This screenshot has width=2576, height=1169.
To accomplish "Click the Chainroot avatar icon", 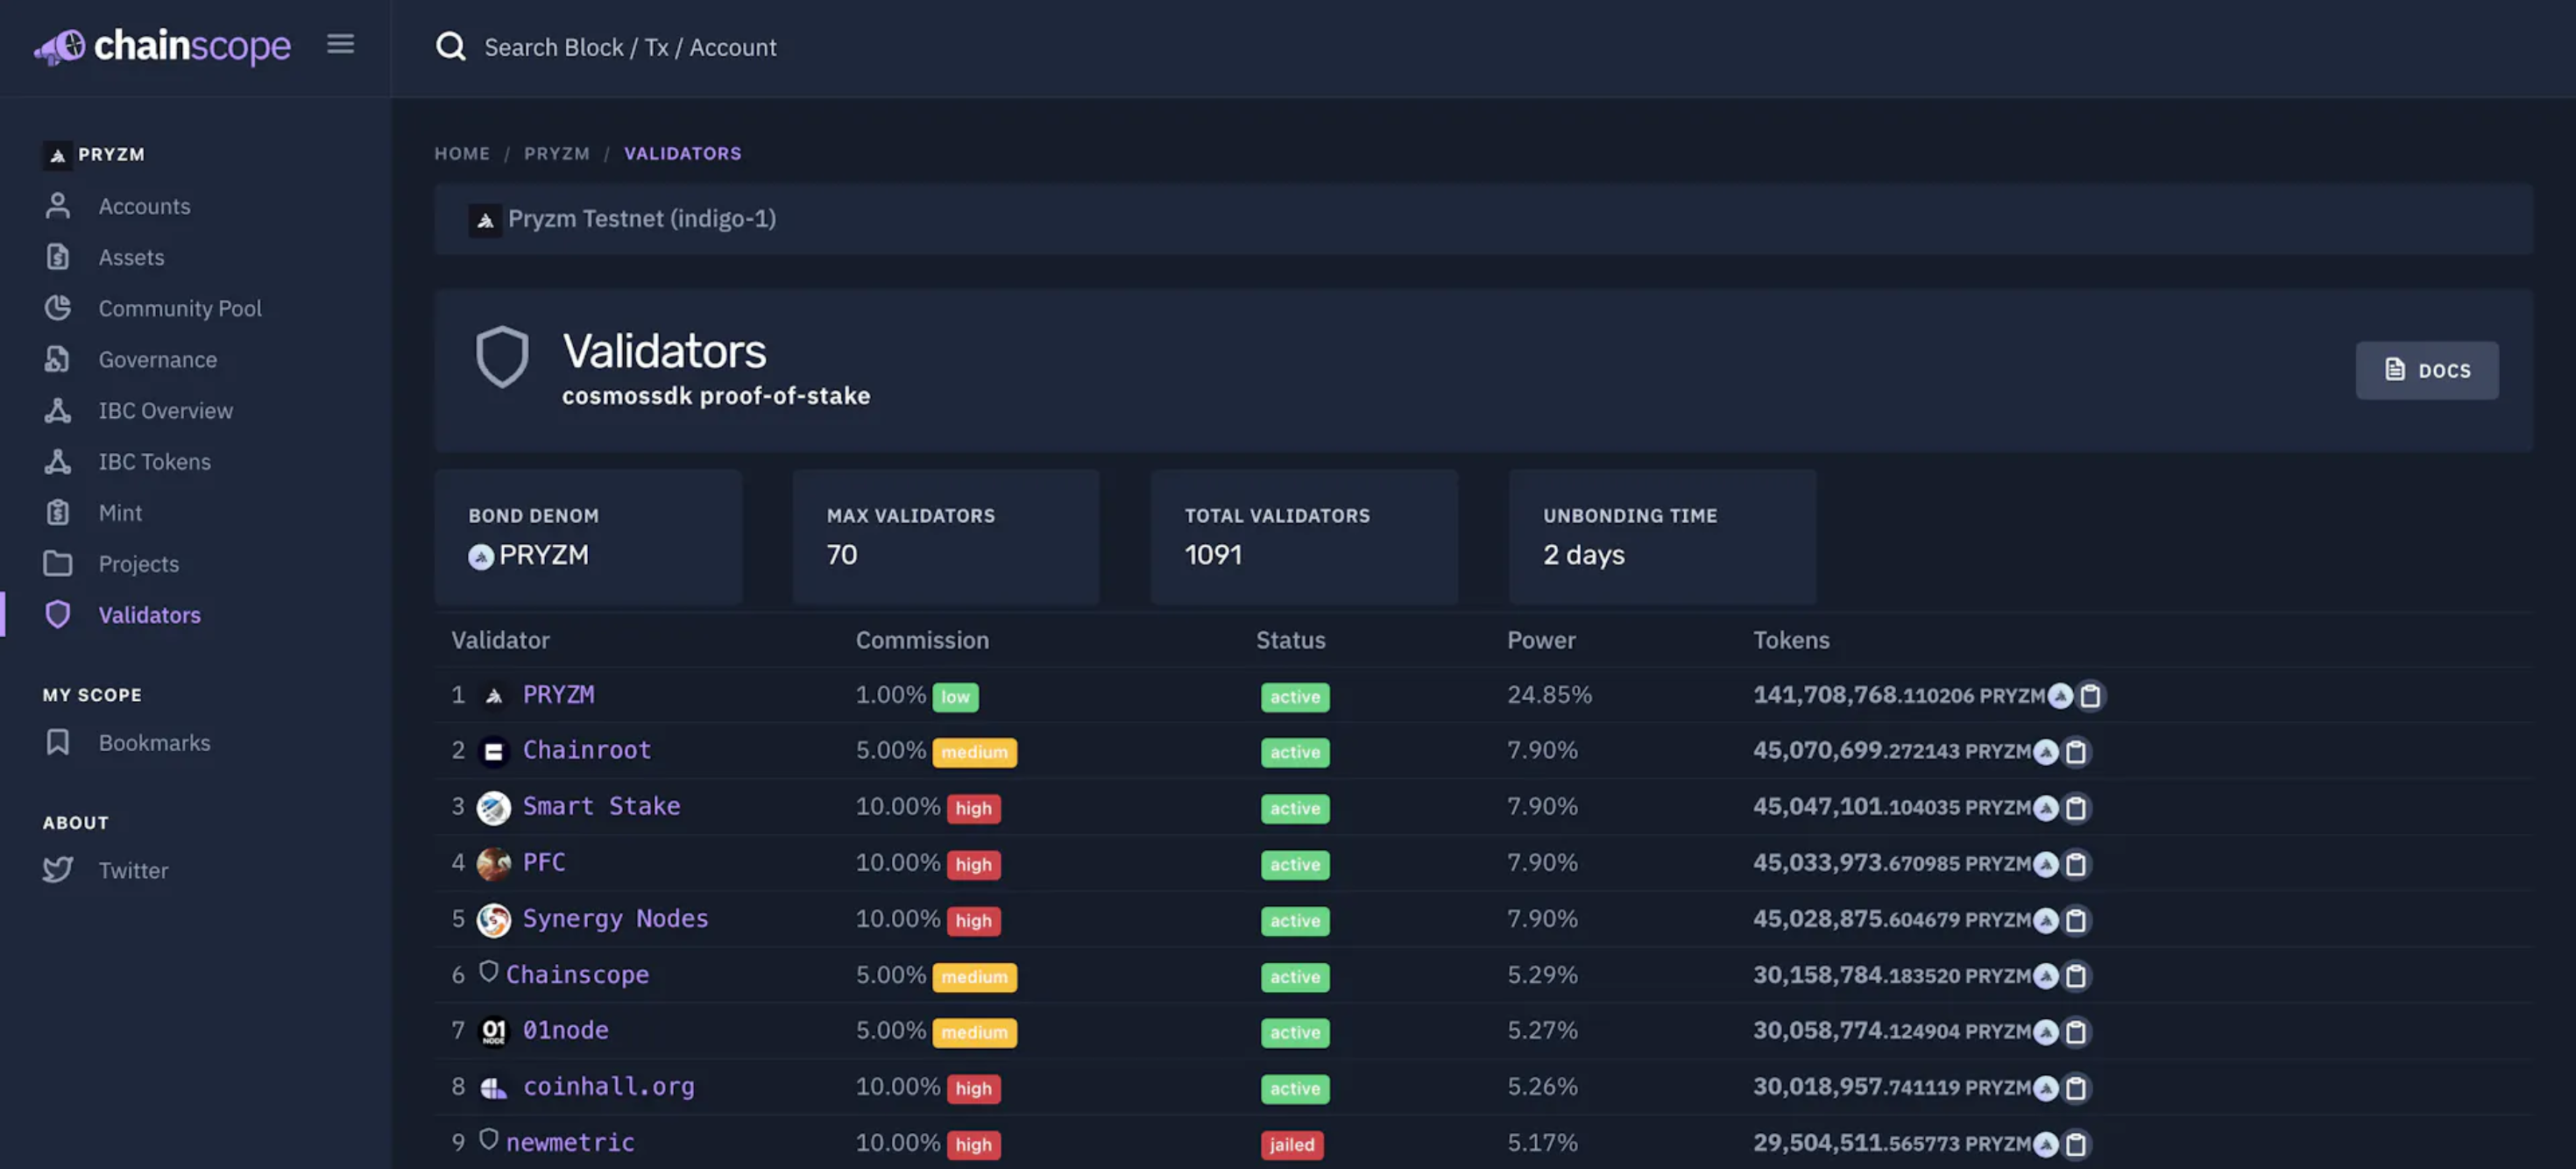I will 493,751.
